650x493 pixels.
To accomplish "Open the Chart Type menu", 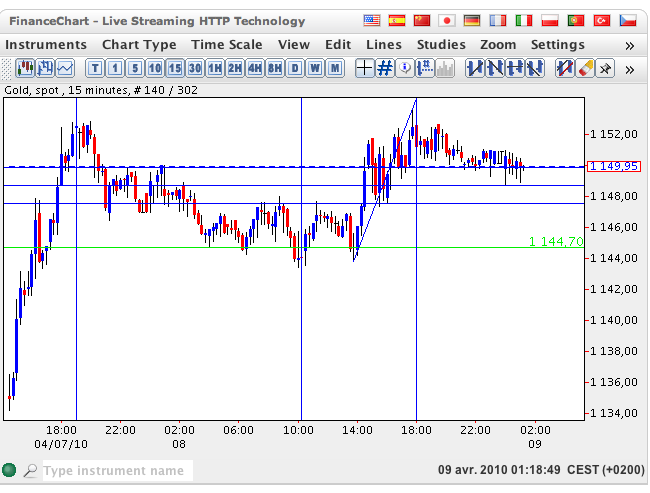I will click(x=139, y=45).
